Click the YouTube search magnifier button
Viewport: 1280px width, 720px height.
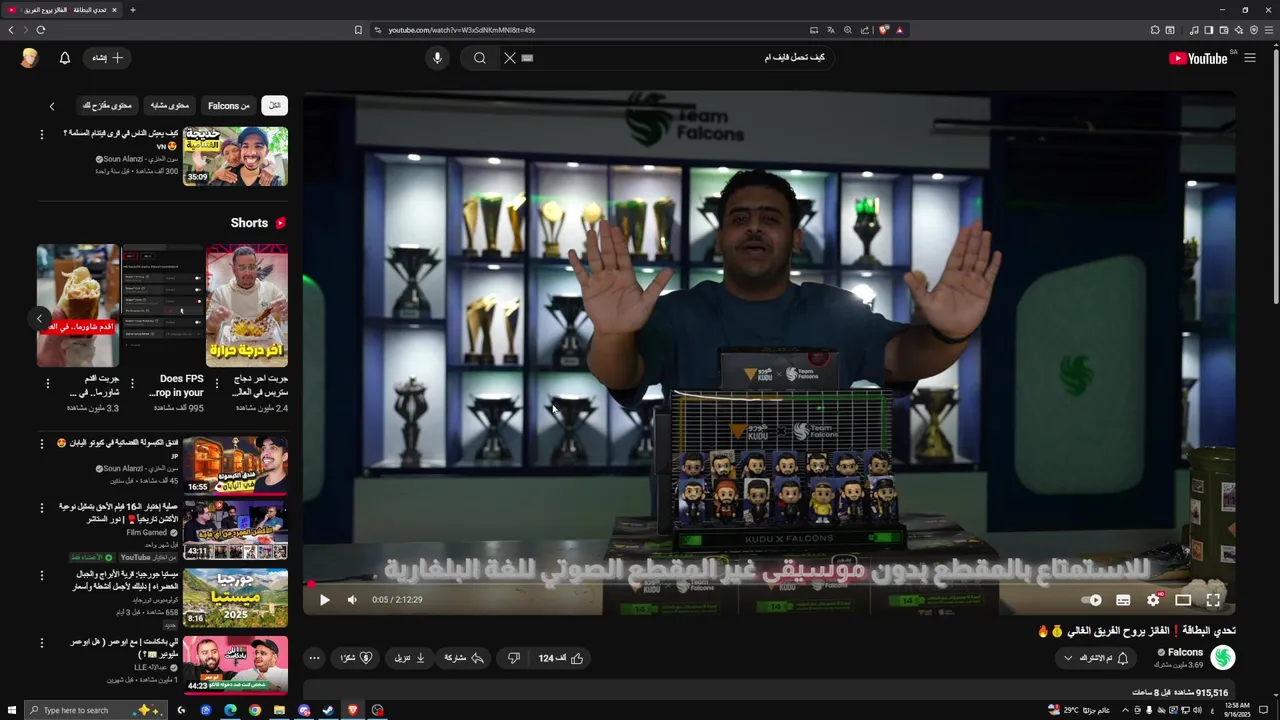480,58
